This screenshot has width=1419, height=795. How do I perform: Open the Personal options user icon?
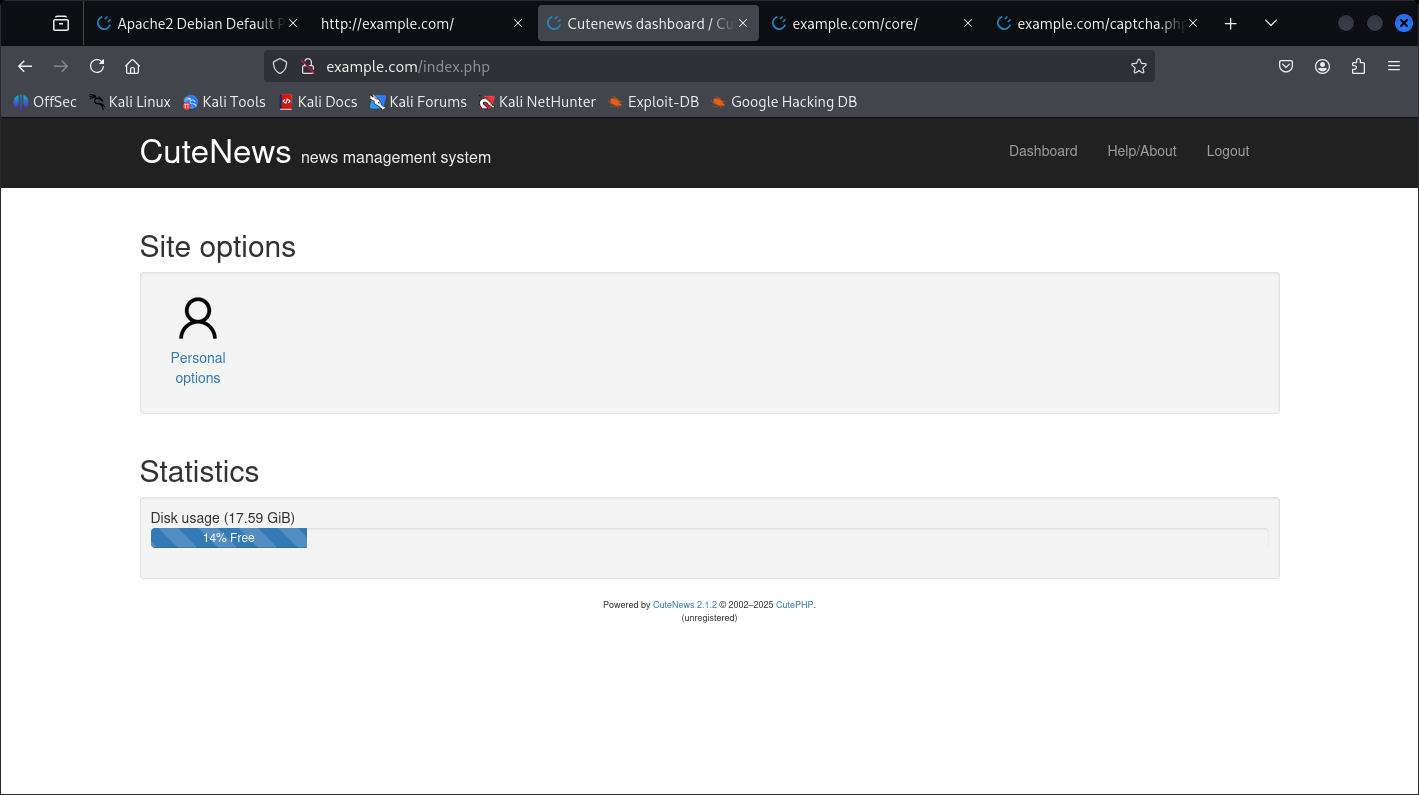(x=197, y=318)
